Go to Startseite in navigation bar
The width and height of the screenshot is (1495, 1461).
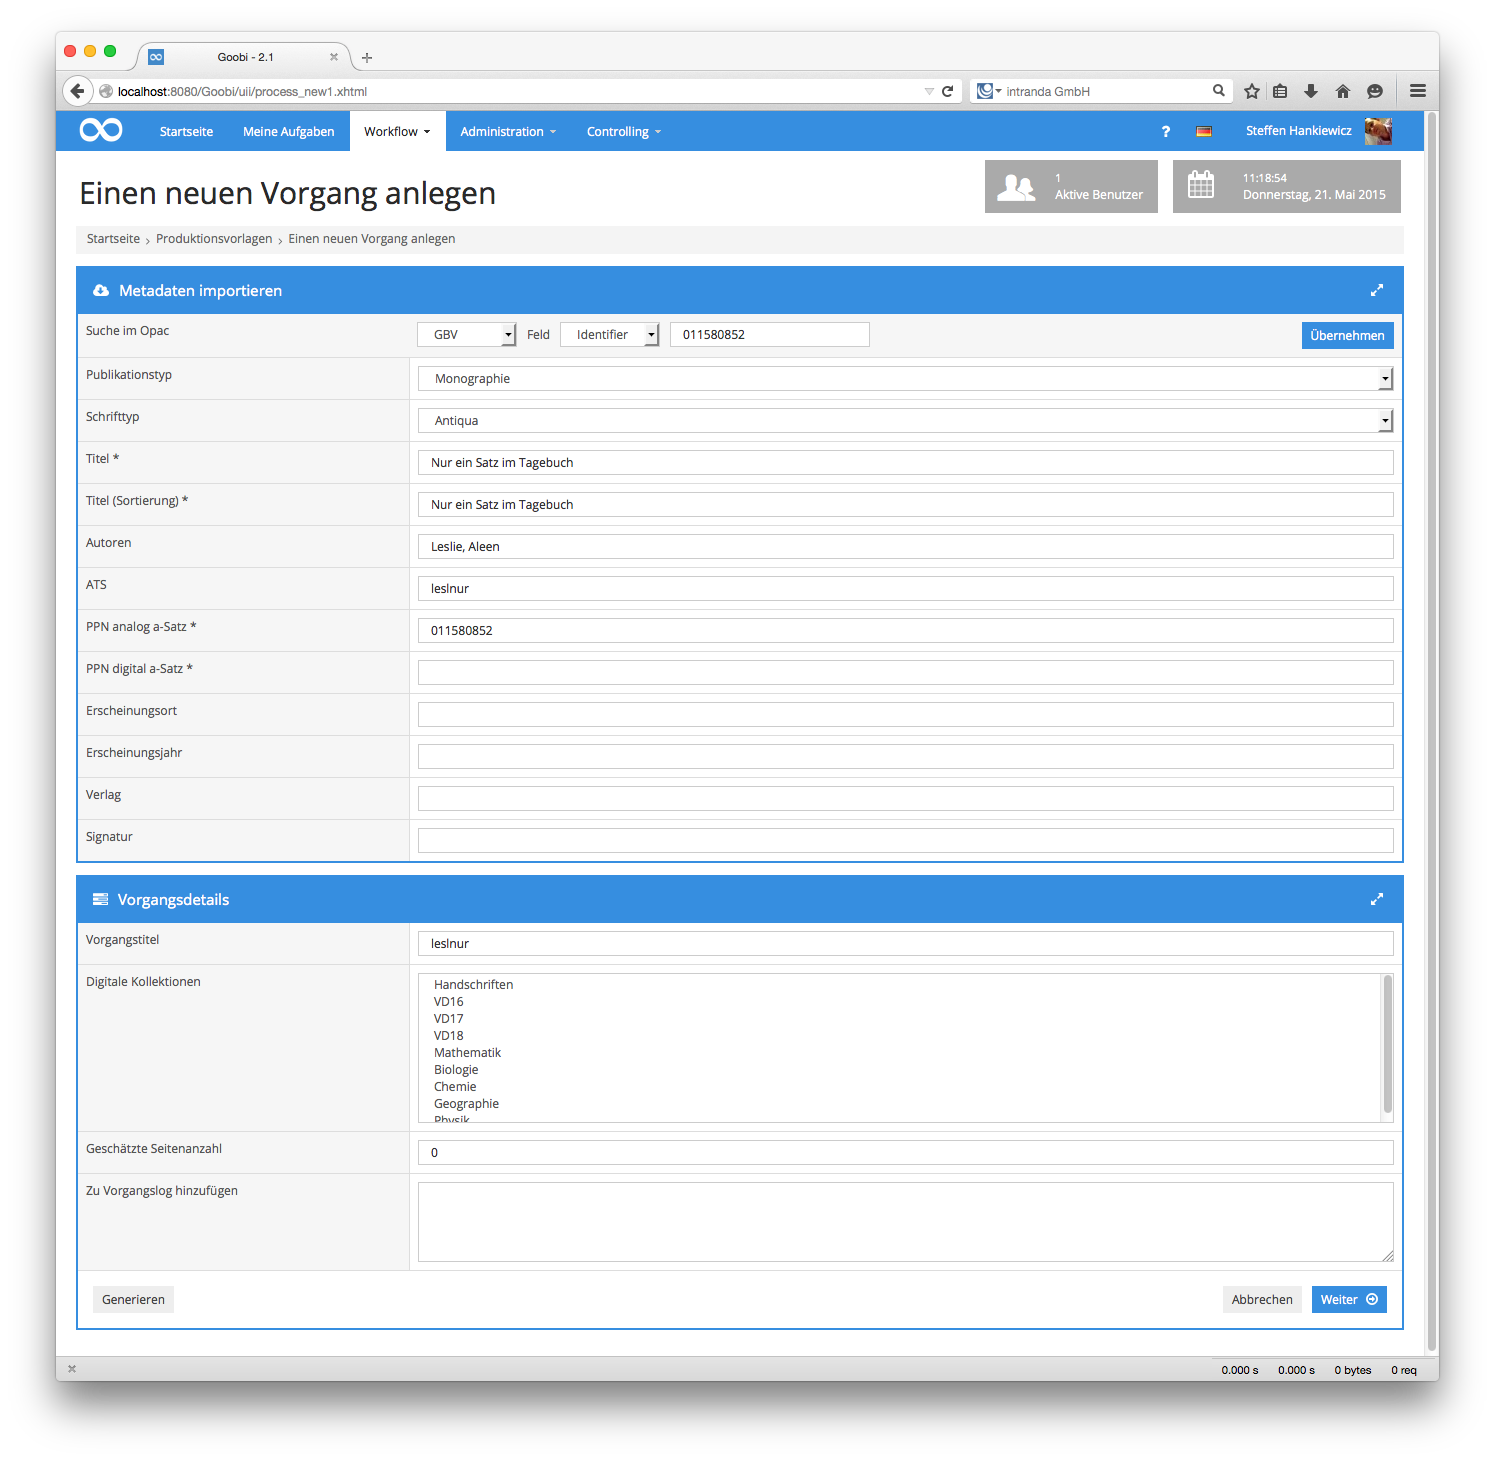186,131
